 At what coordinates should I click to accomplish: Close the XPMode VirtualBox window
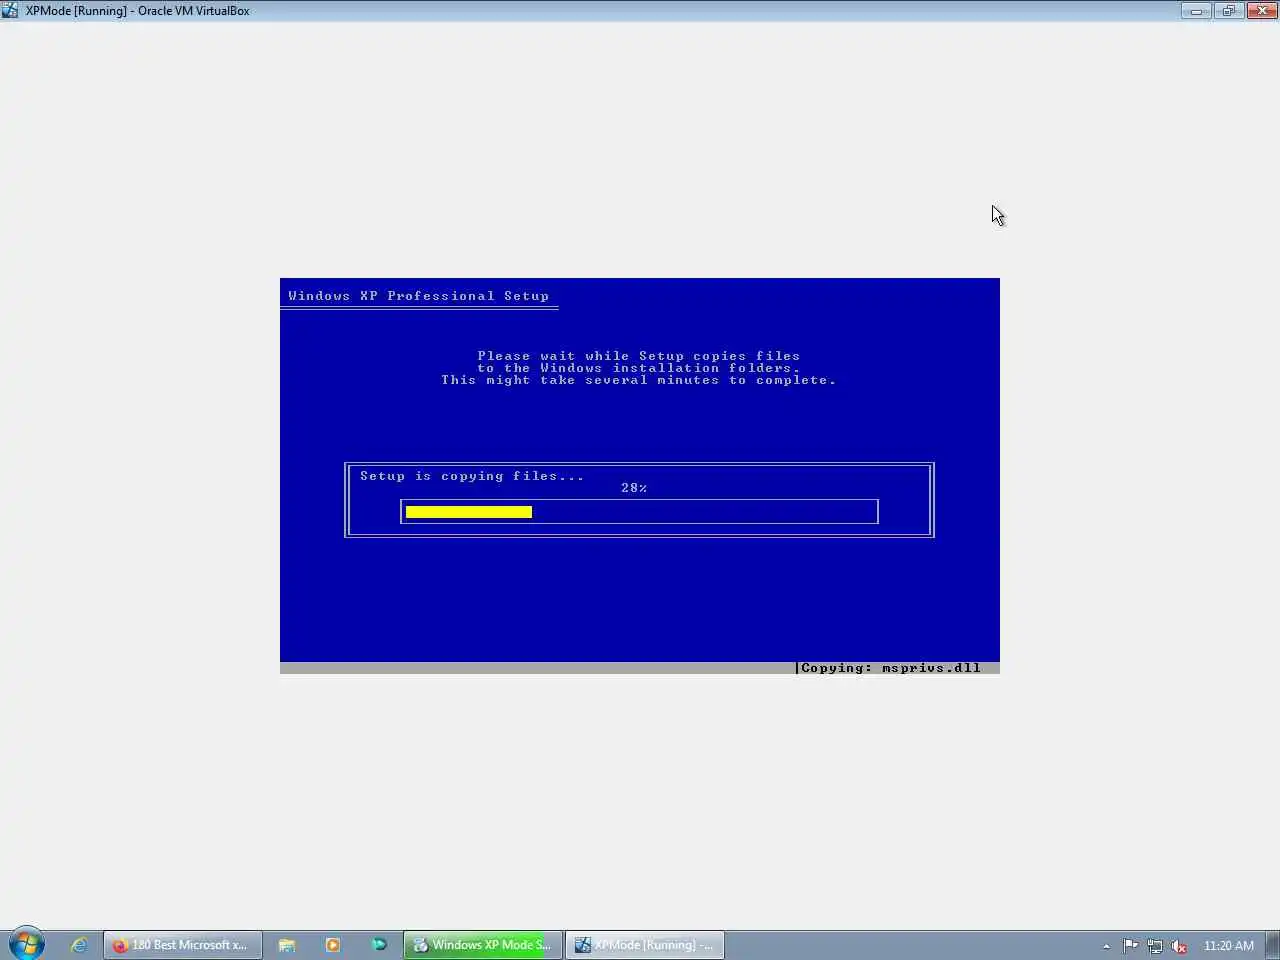pos(1261,10)
